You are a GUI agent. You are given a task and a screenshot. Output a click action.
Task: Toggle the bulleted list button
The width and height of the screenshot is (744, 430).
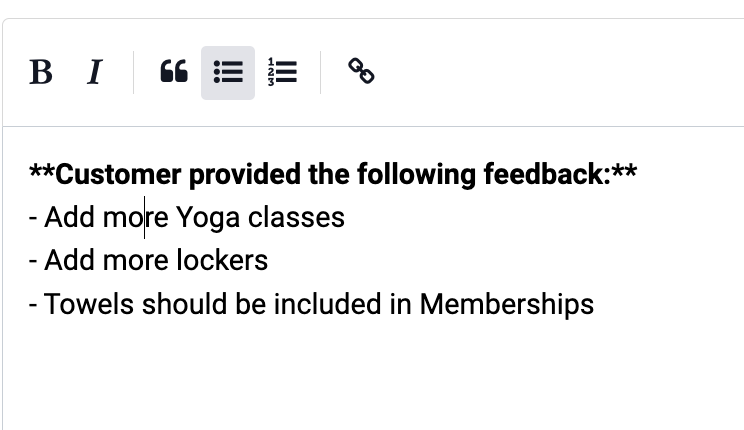[x=228, y=73]
